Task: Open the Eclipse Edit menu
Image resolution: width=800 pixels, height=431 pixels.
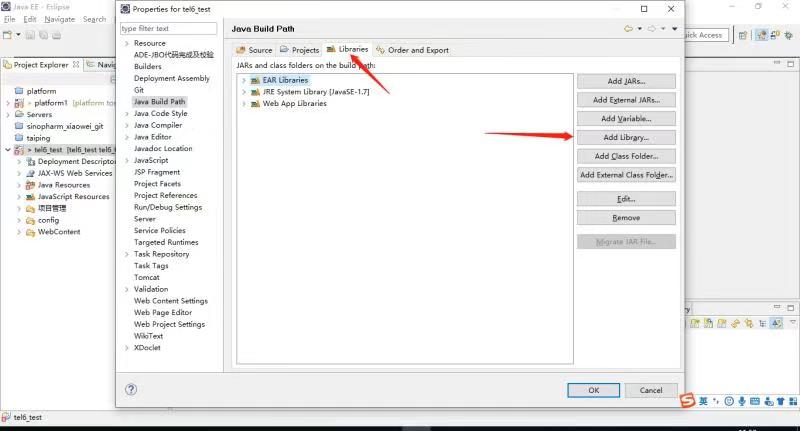Action: click(x=30, y=19)
